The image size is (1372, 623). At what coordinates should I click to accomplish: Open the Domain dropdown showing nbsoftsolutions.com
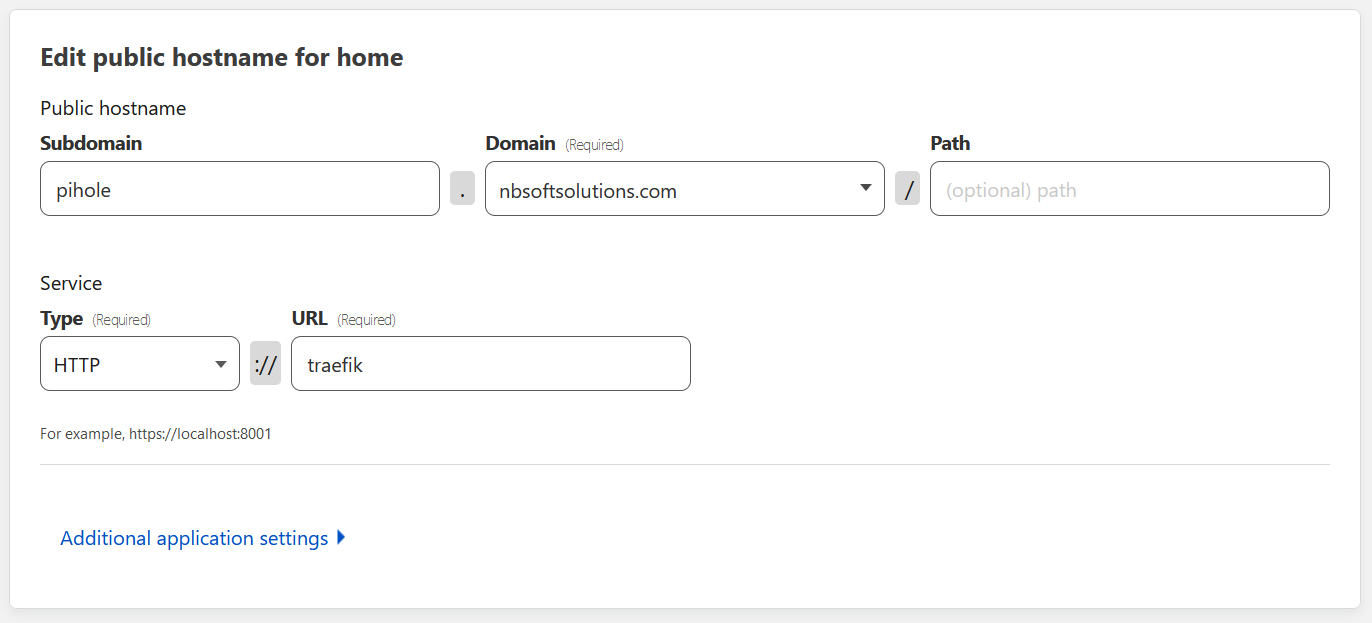[670, 189]
